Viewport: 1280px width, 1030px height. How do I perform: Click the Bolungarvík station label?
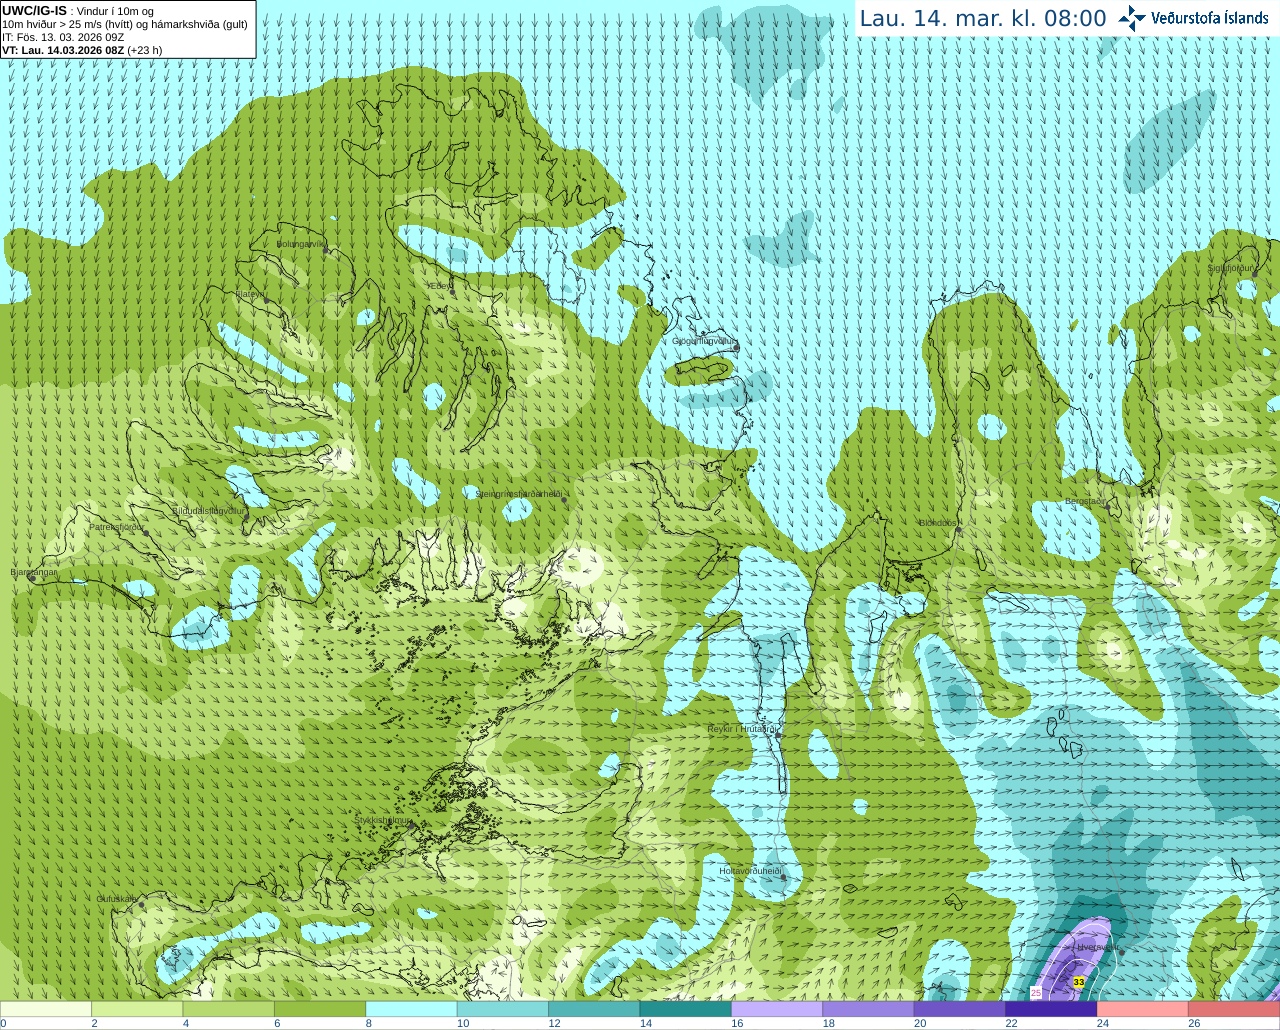click(x=301, y=244)
